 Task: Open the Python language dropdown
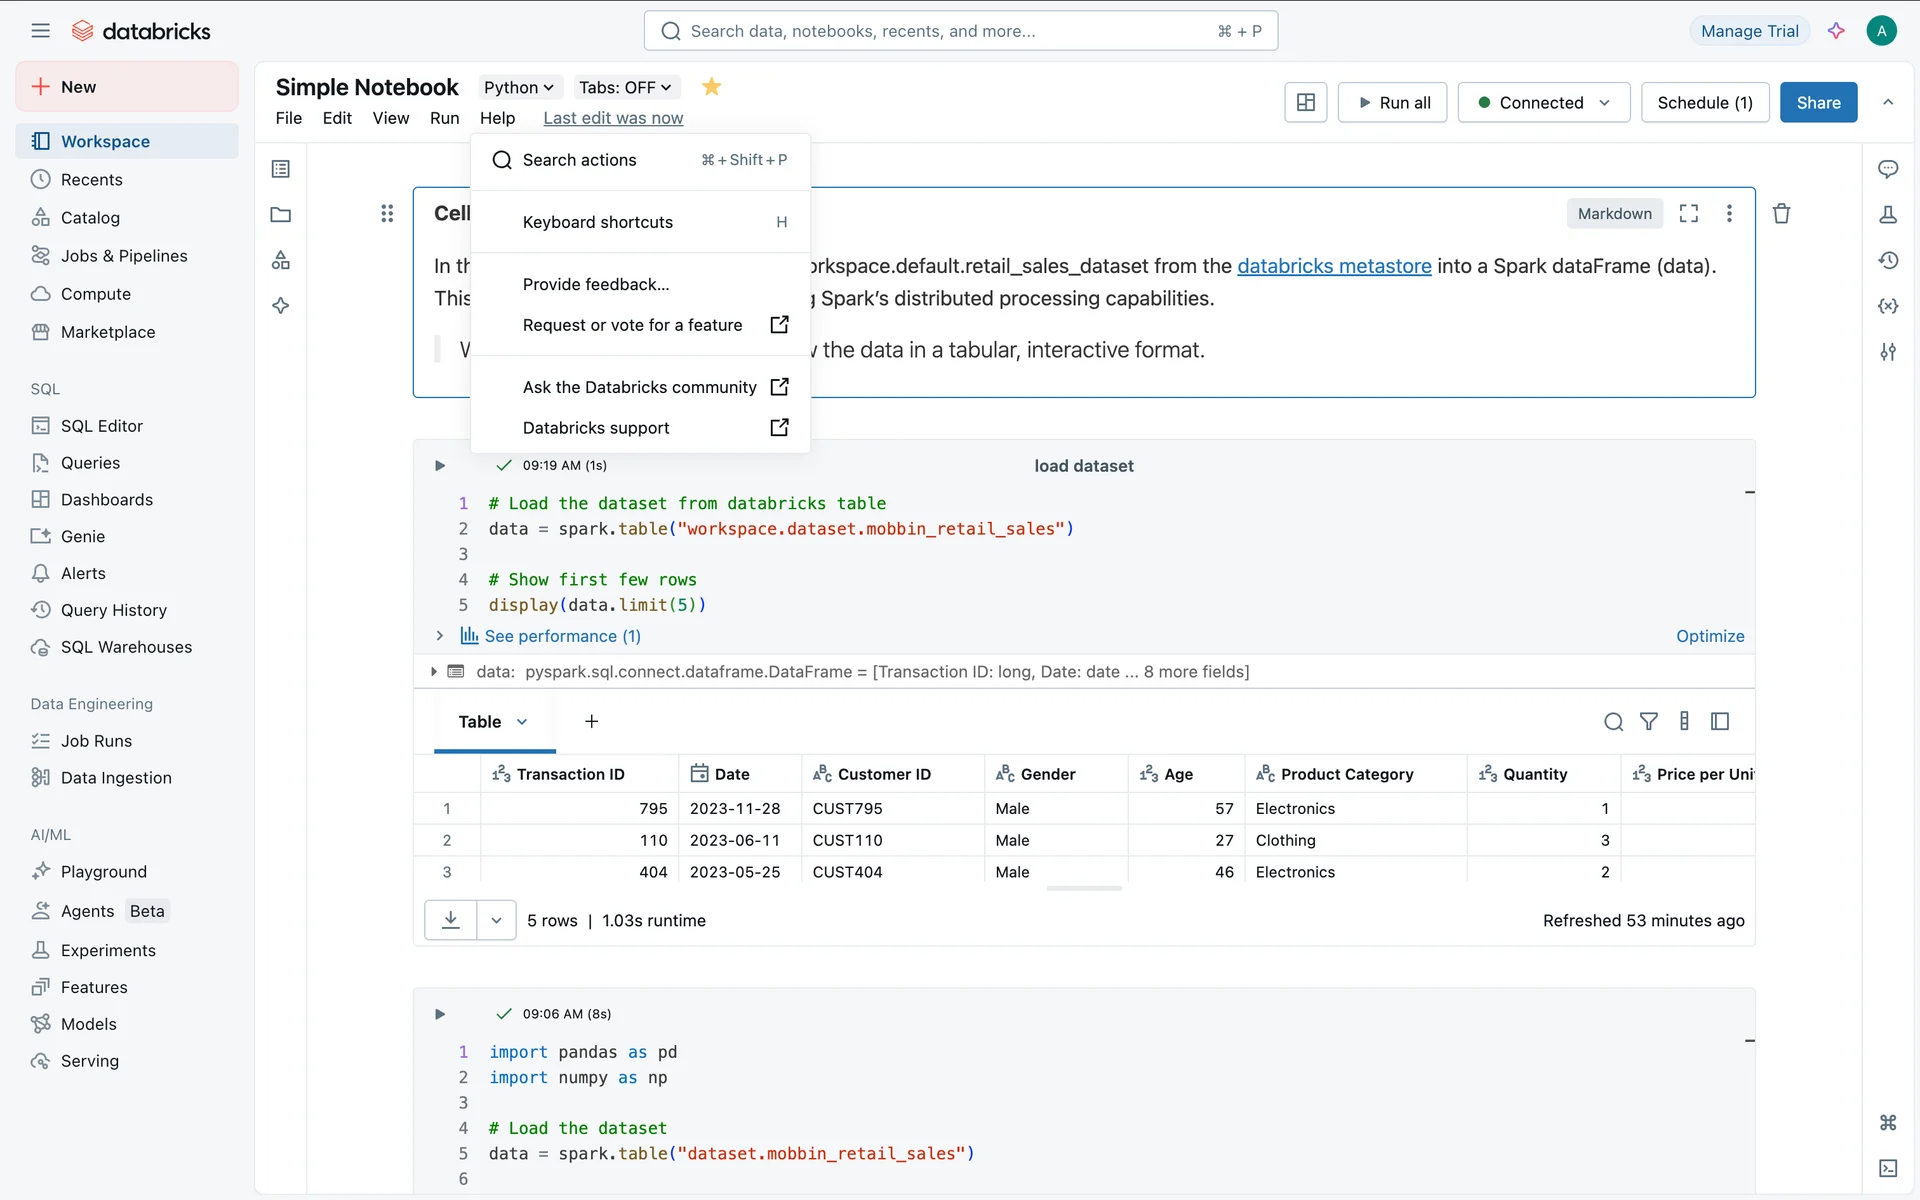coord(518,87)
